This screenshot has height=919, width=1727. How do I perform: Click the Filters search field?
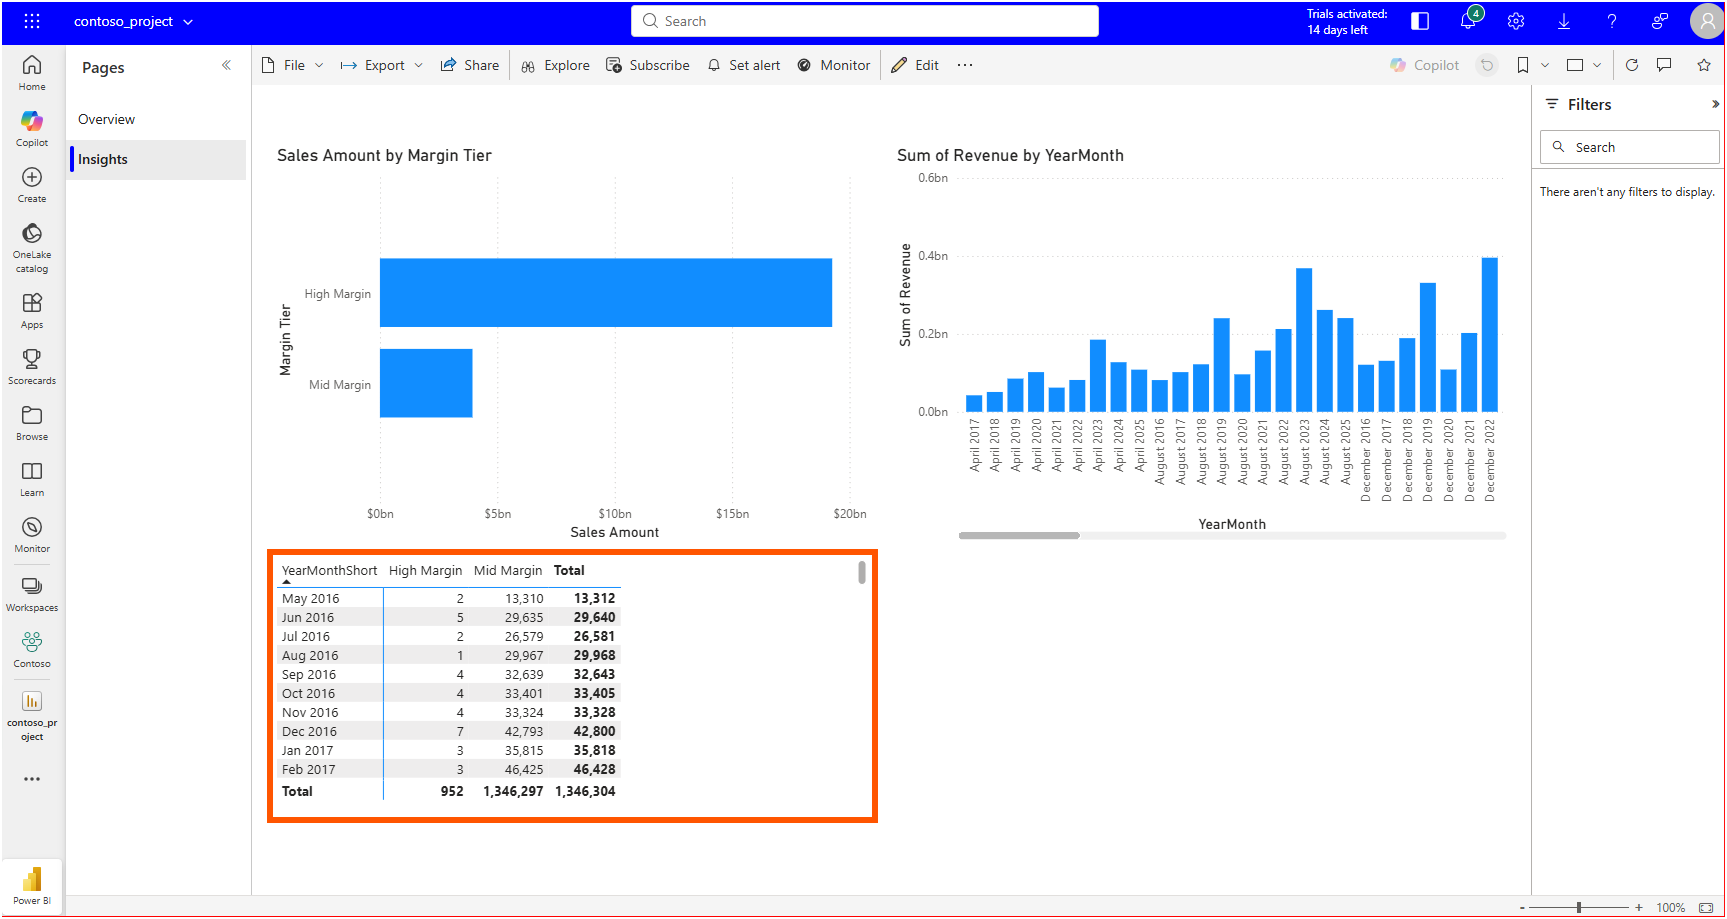coord(1629,147)
